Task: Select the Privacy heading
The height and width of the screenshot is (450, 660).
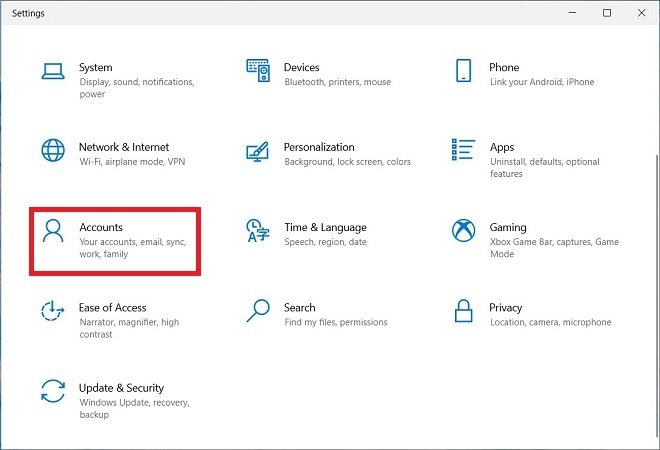Action: coord(505,308)
